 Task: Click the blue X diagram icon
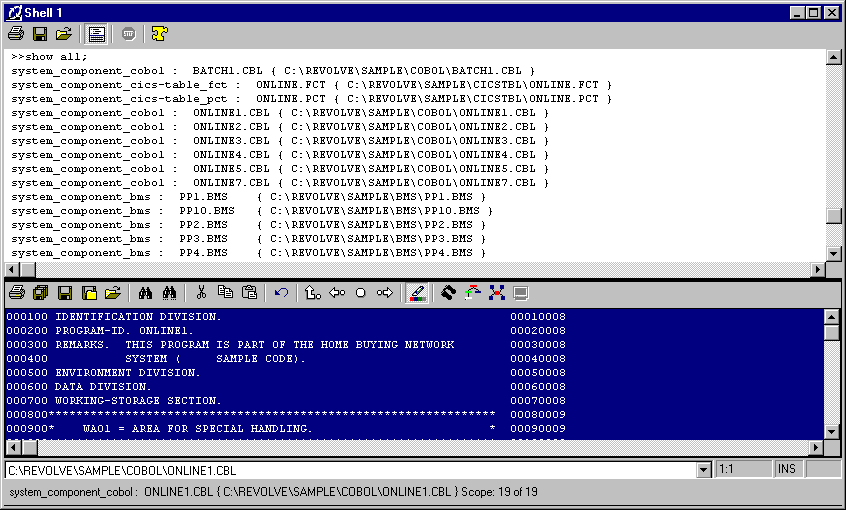pos(496,293)
